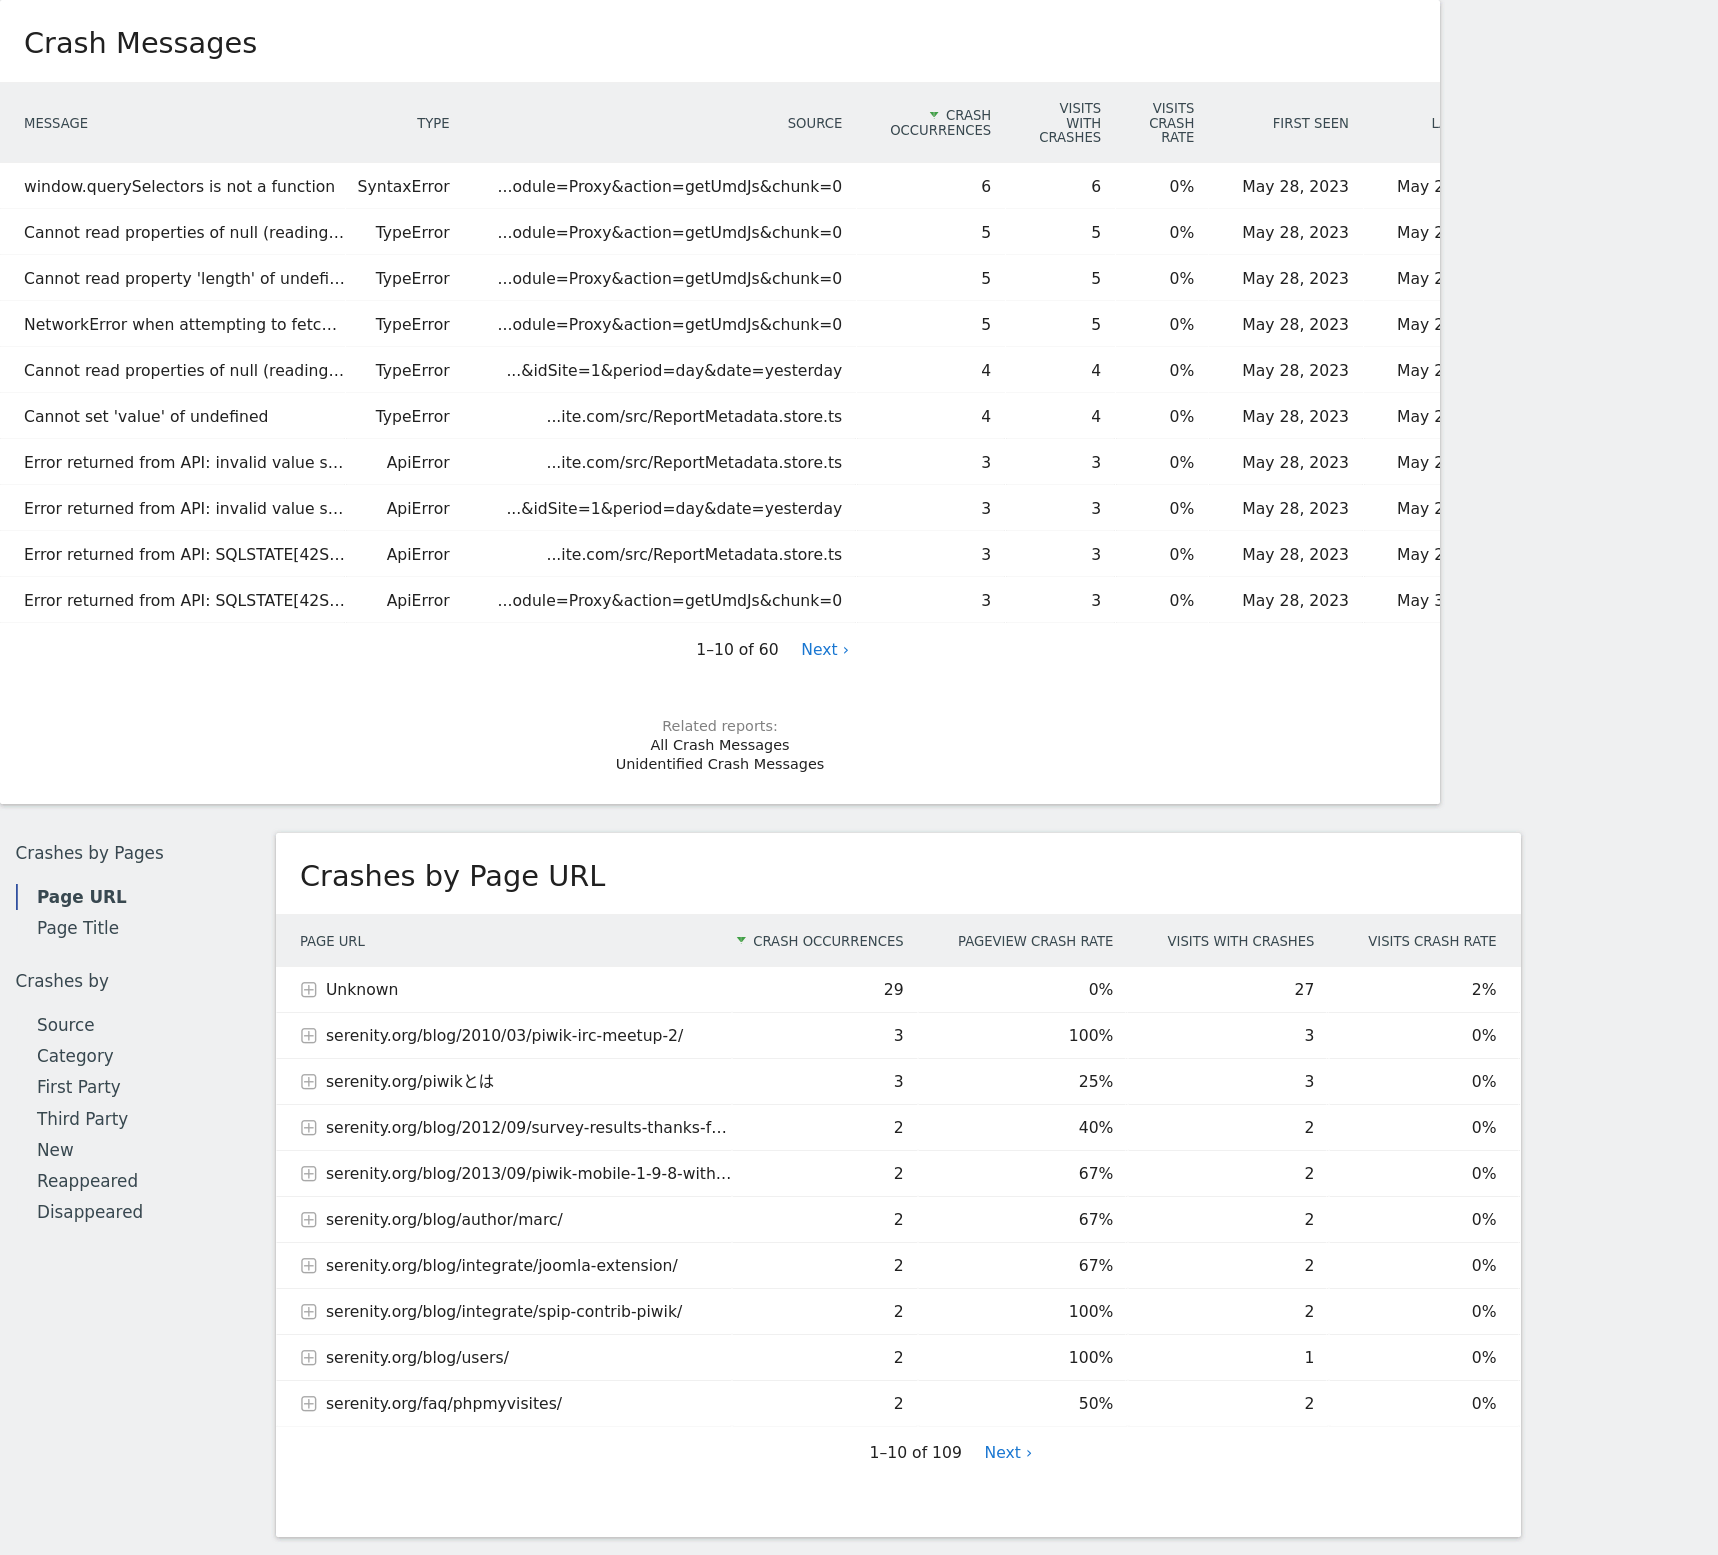Open the Reappeared crashes report

pyautogui.click(x=87, y=1181)
